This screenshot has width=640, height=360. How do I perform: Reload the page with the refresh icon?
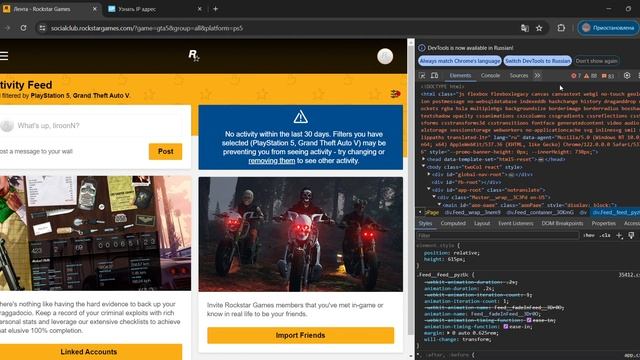[23, 28]
